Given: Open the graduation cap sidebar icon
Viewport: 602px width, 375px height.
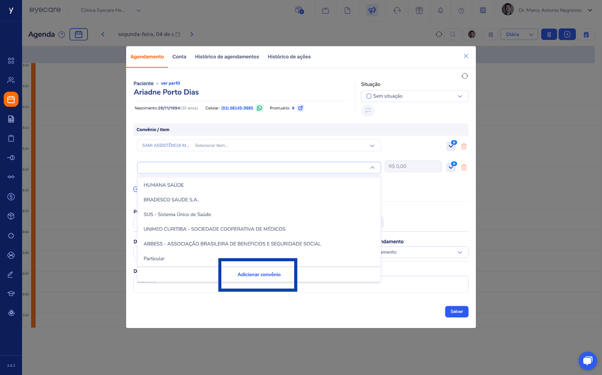Looking at the screenshot, I should tap(11, 294).
